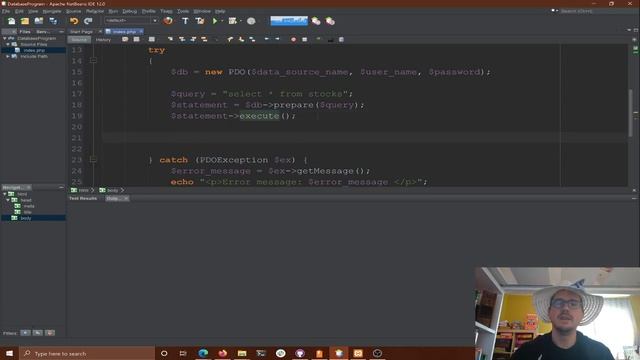Screen dimensions: 640x360
Task: Open the Help menu
Action: (220, 11)
